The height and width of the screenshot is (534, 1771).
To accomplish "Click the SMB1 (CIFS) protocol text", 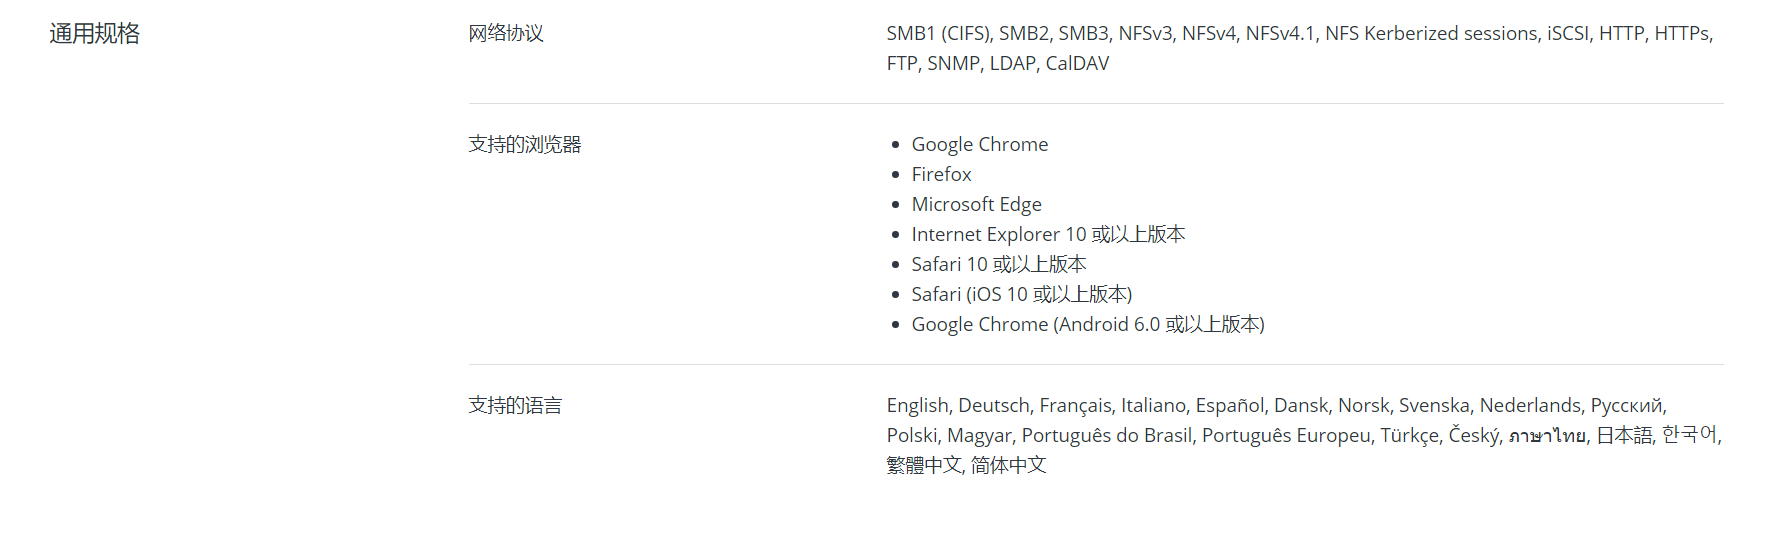I will 938,34.
